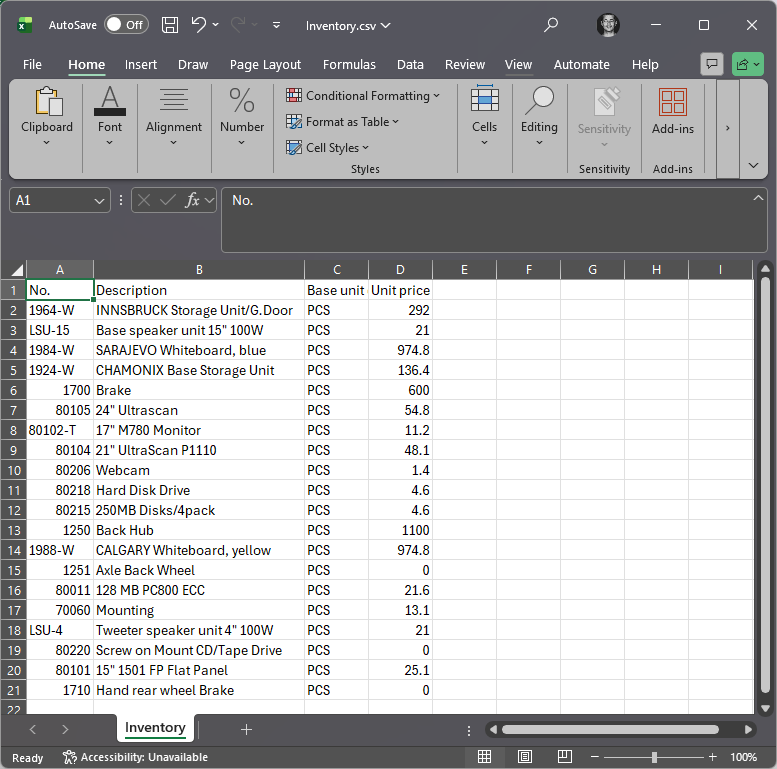Click the Select All corner triangle

click(x=16, y=270)
